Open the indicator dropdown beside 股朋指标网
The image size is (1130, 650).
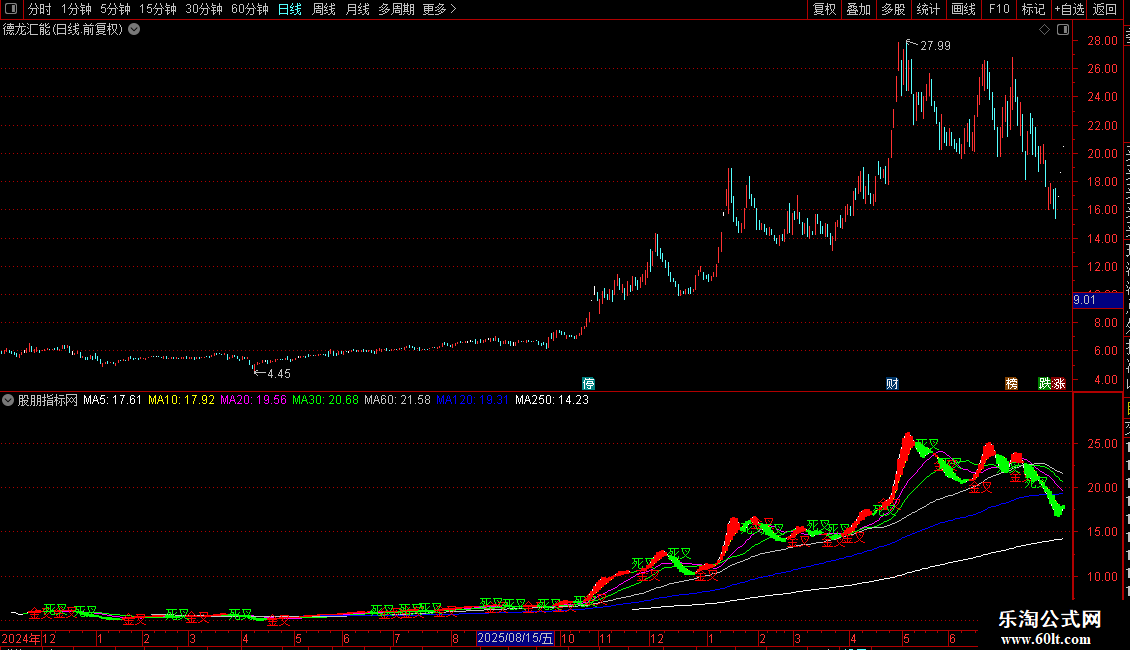coord(8,400)
